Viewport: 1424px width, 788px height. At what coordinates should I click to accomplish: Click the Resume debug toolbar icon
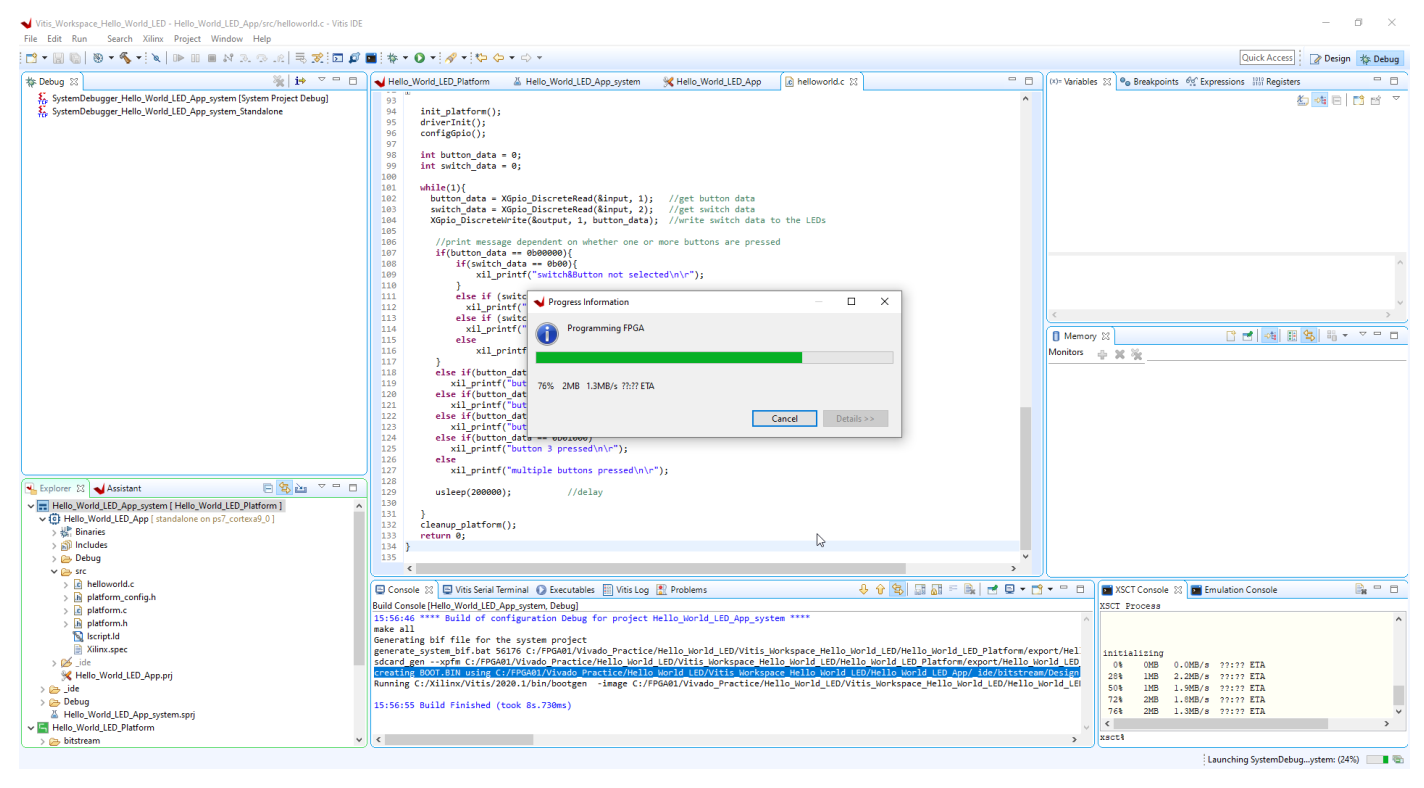[178, 58]
